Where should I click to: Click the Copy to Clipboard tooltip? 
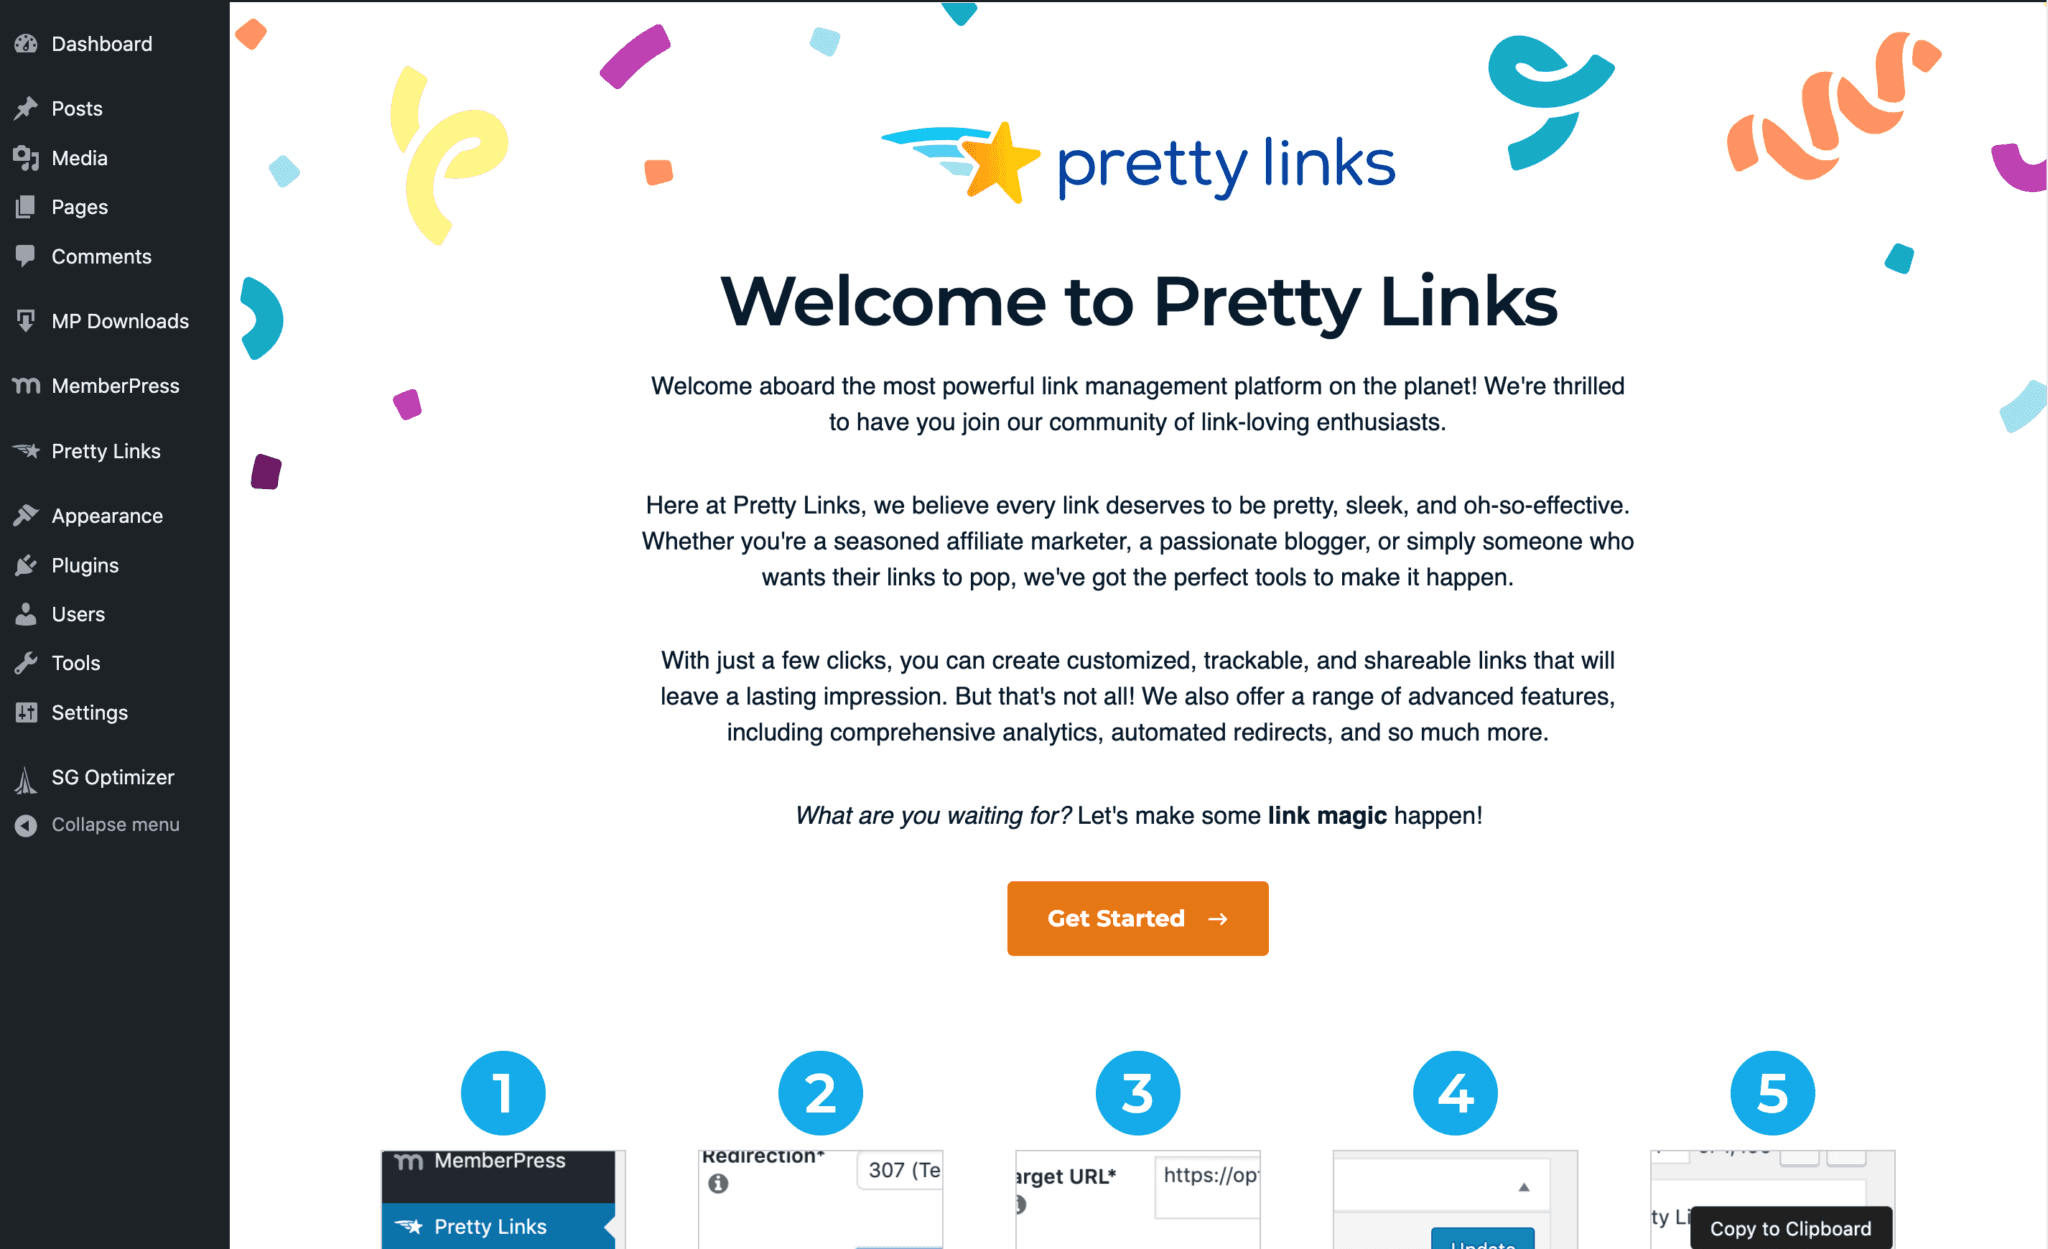pyautogui.click(x=1789, y=1228)
